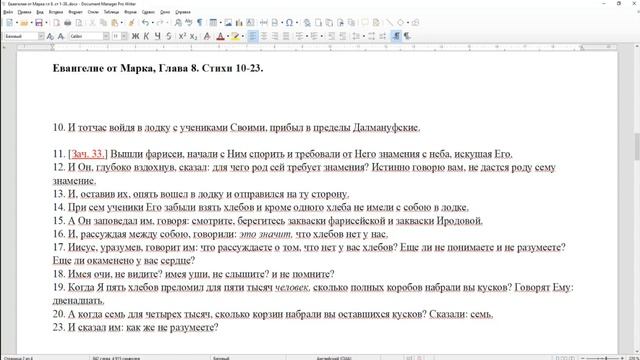Viewport: 640px width, 360px height.
Task: Toggle Superscript x² formatting
Action: coord(182,36)
